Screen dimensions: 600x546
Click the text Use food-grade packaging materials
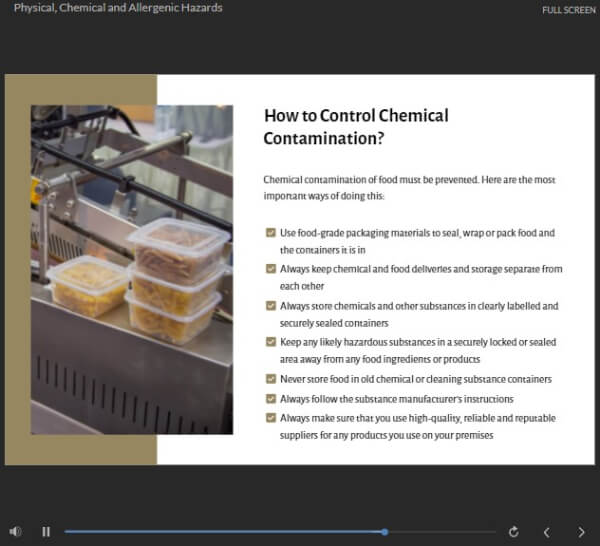(417, 241)
